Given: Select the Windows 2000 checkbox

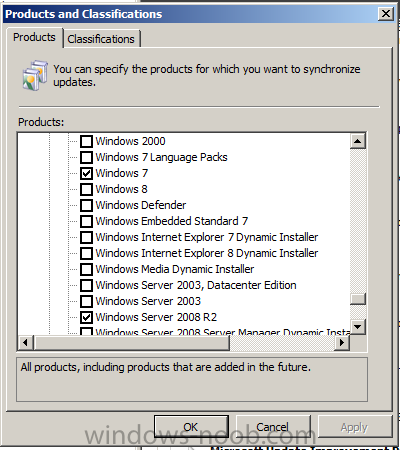Looking at the screenshot, I should (x=86, y=141).
